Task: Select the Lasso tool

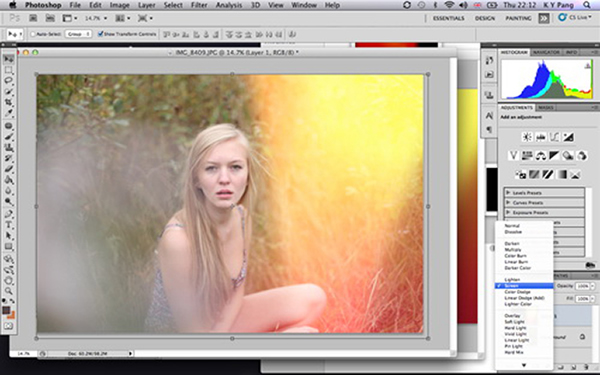Action: coord(8,80)
